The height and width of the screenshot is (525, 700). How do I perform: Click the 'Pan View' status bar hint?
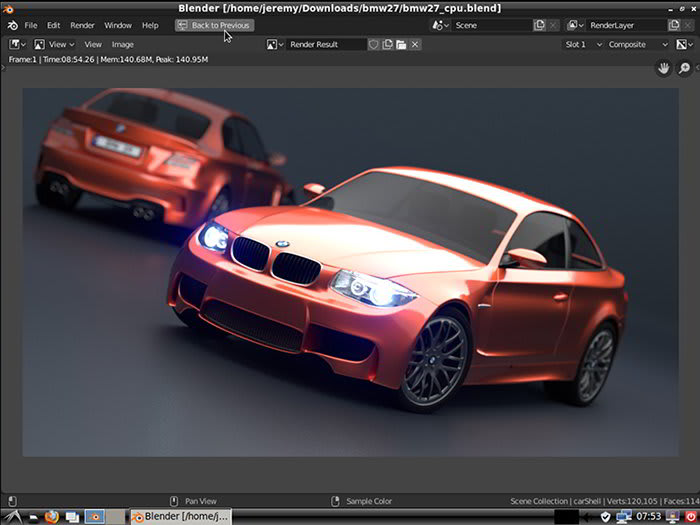pos(201,501)
